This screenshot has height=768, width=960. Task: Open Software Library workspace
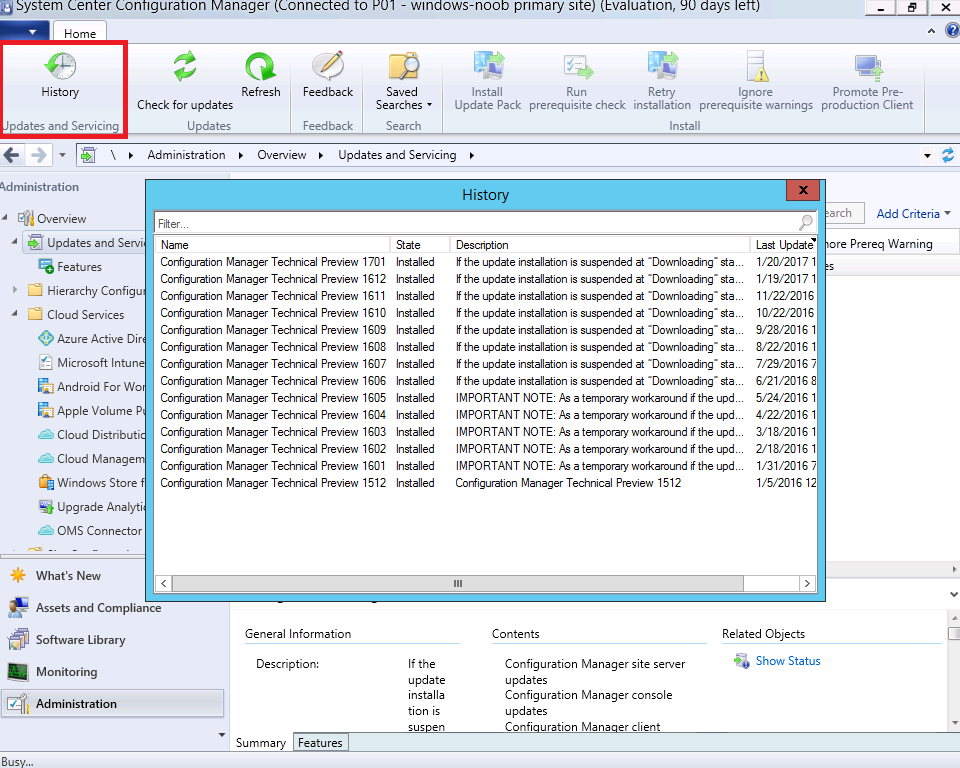pos(80,639)
